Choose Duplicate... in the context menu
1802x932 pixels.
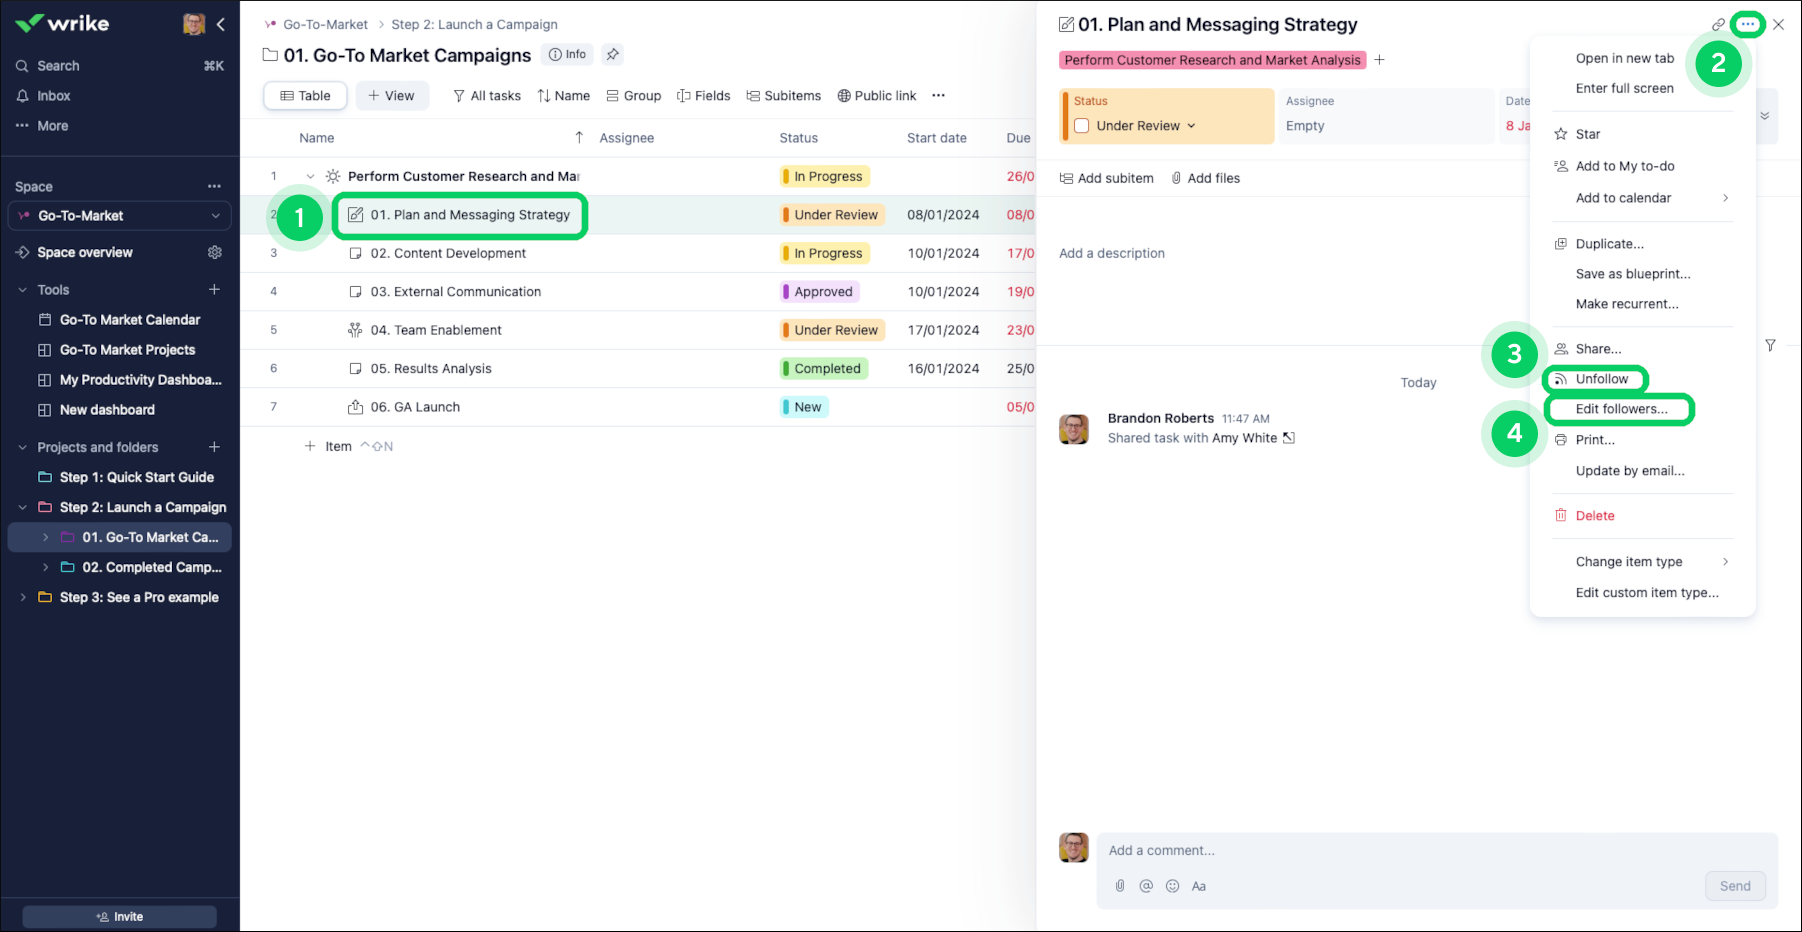(x=1609, y=244)
